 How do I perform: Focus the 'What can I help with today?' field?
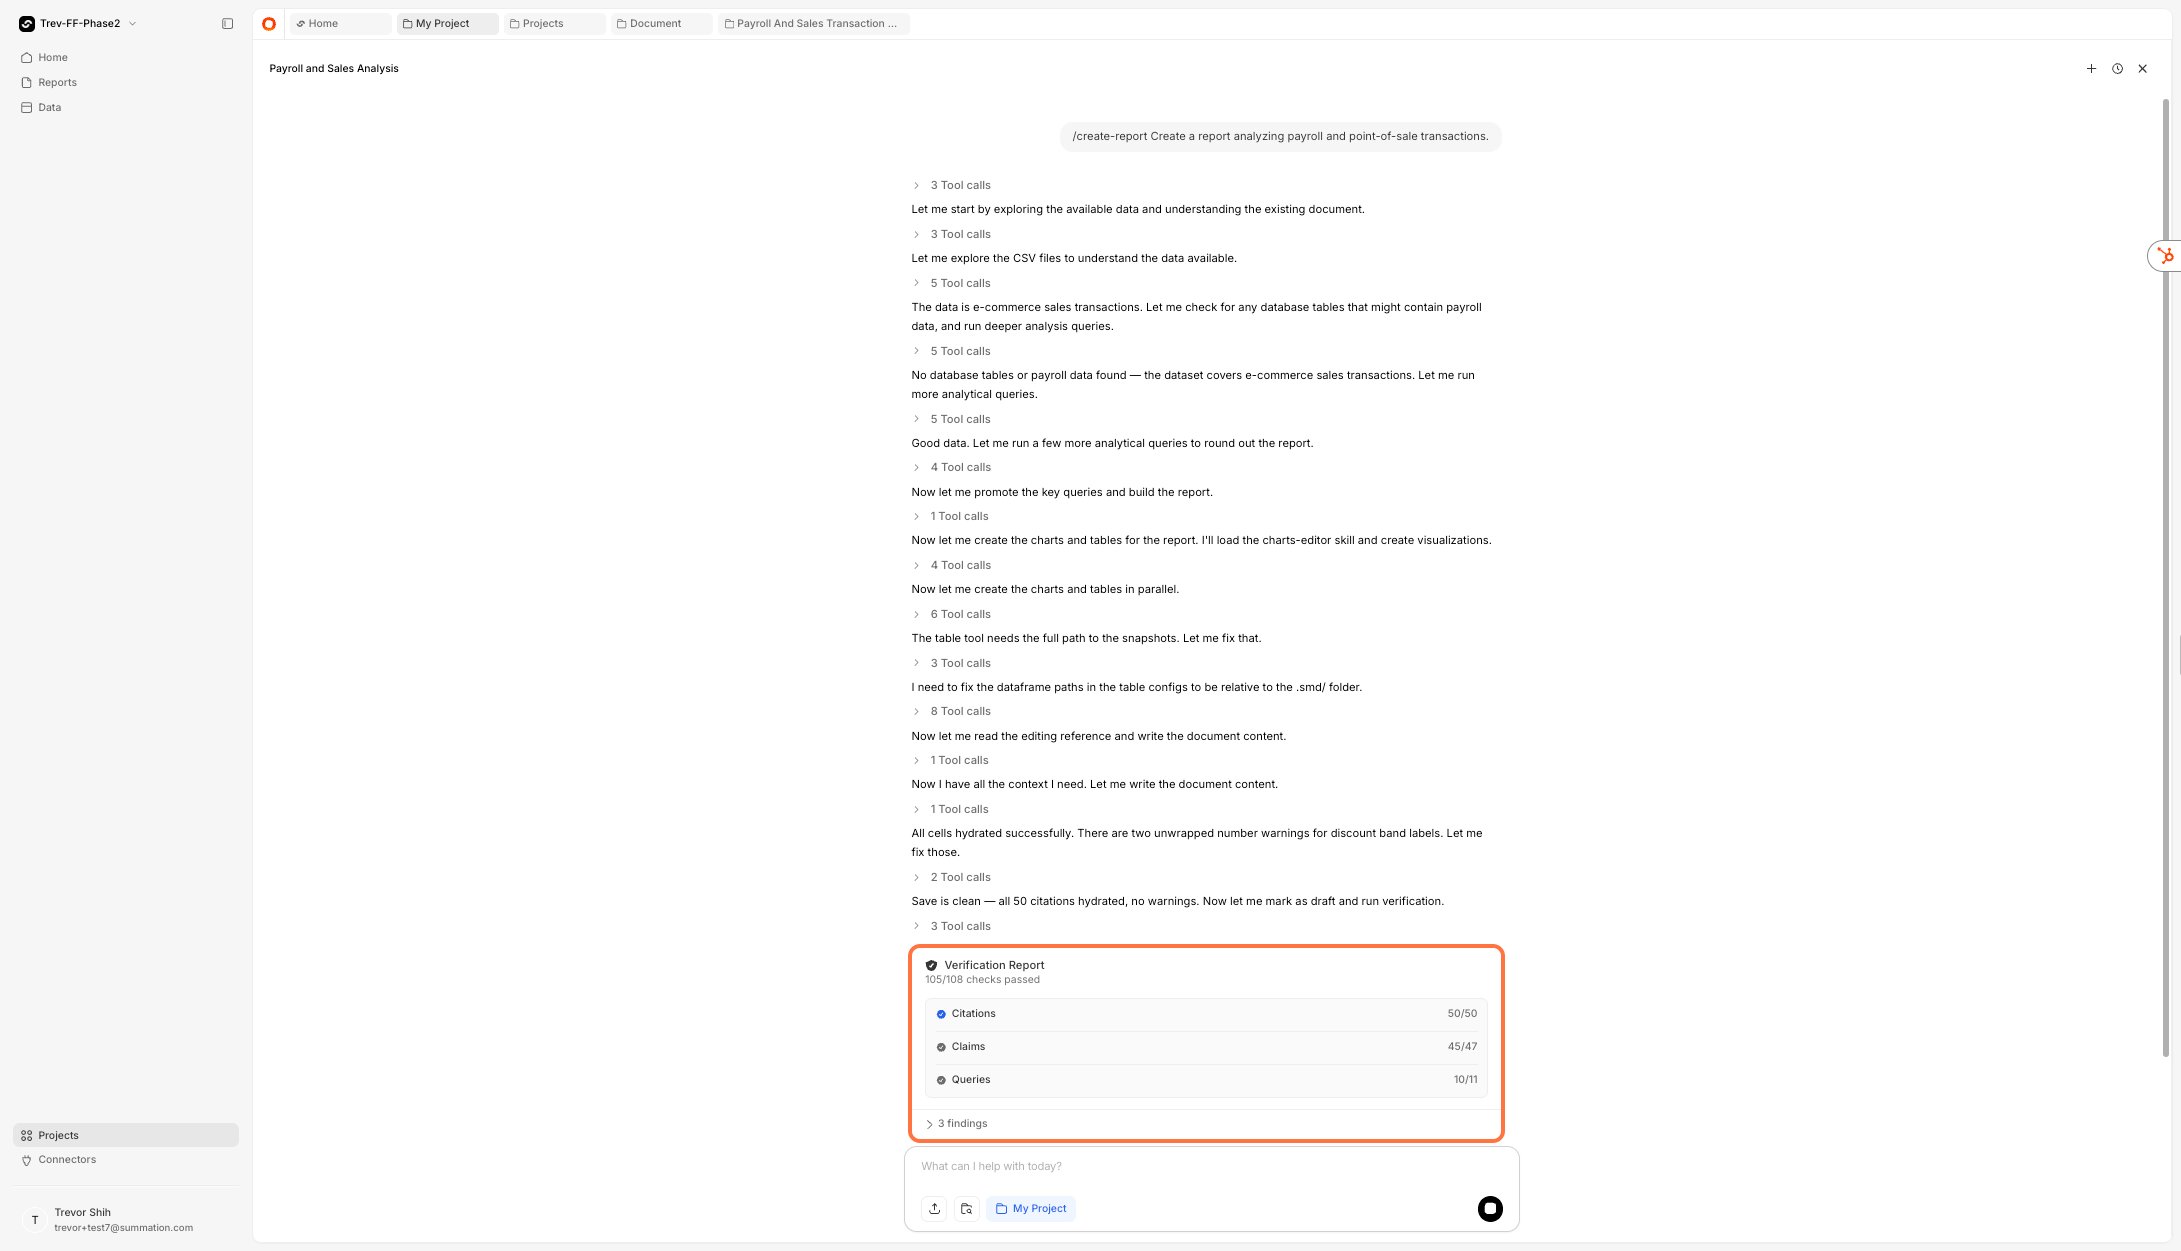tap(1211, 1167)
